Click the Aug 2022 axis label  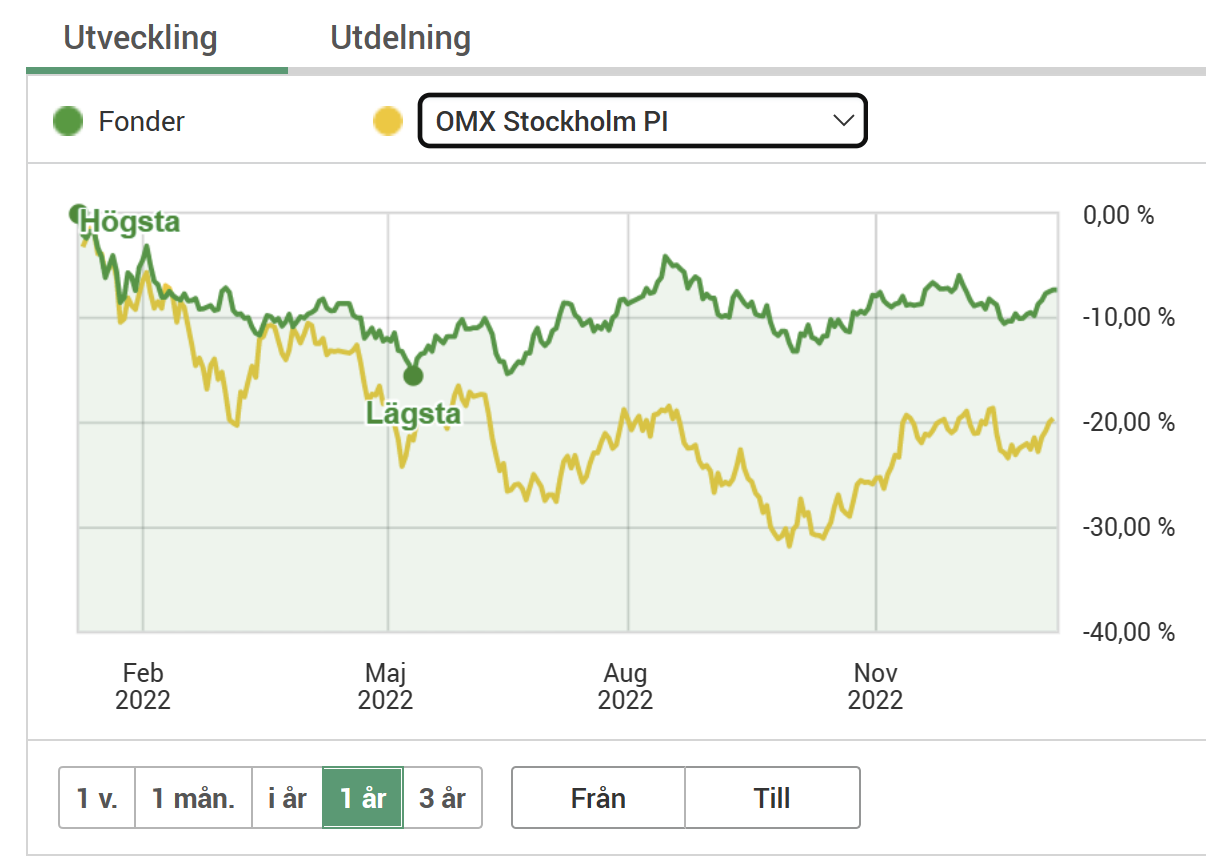626,685
